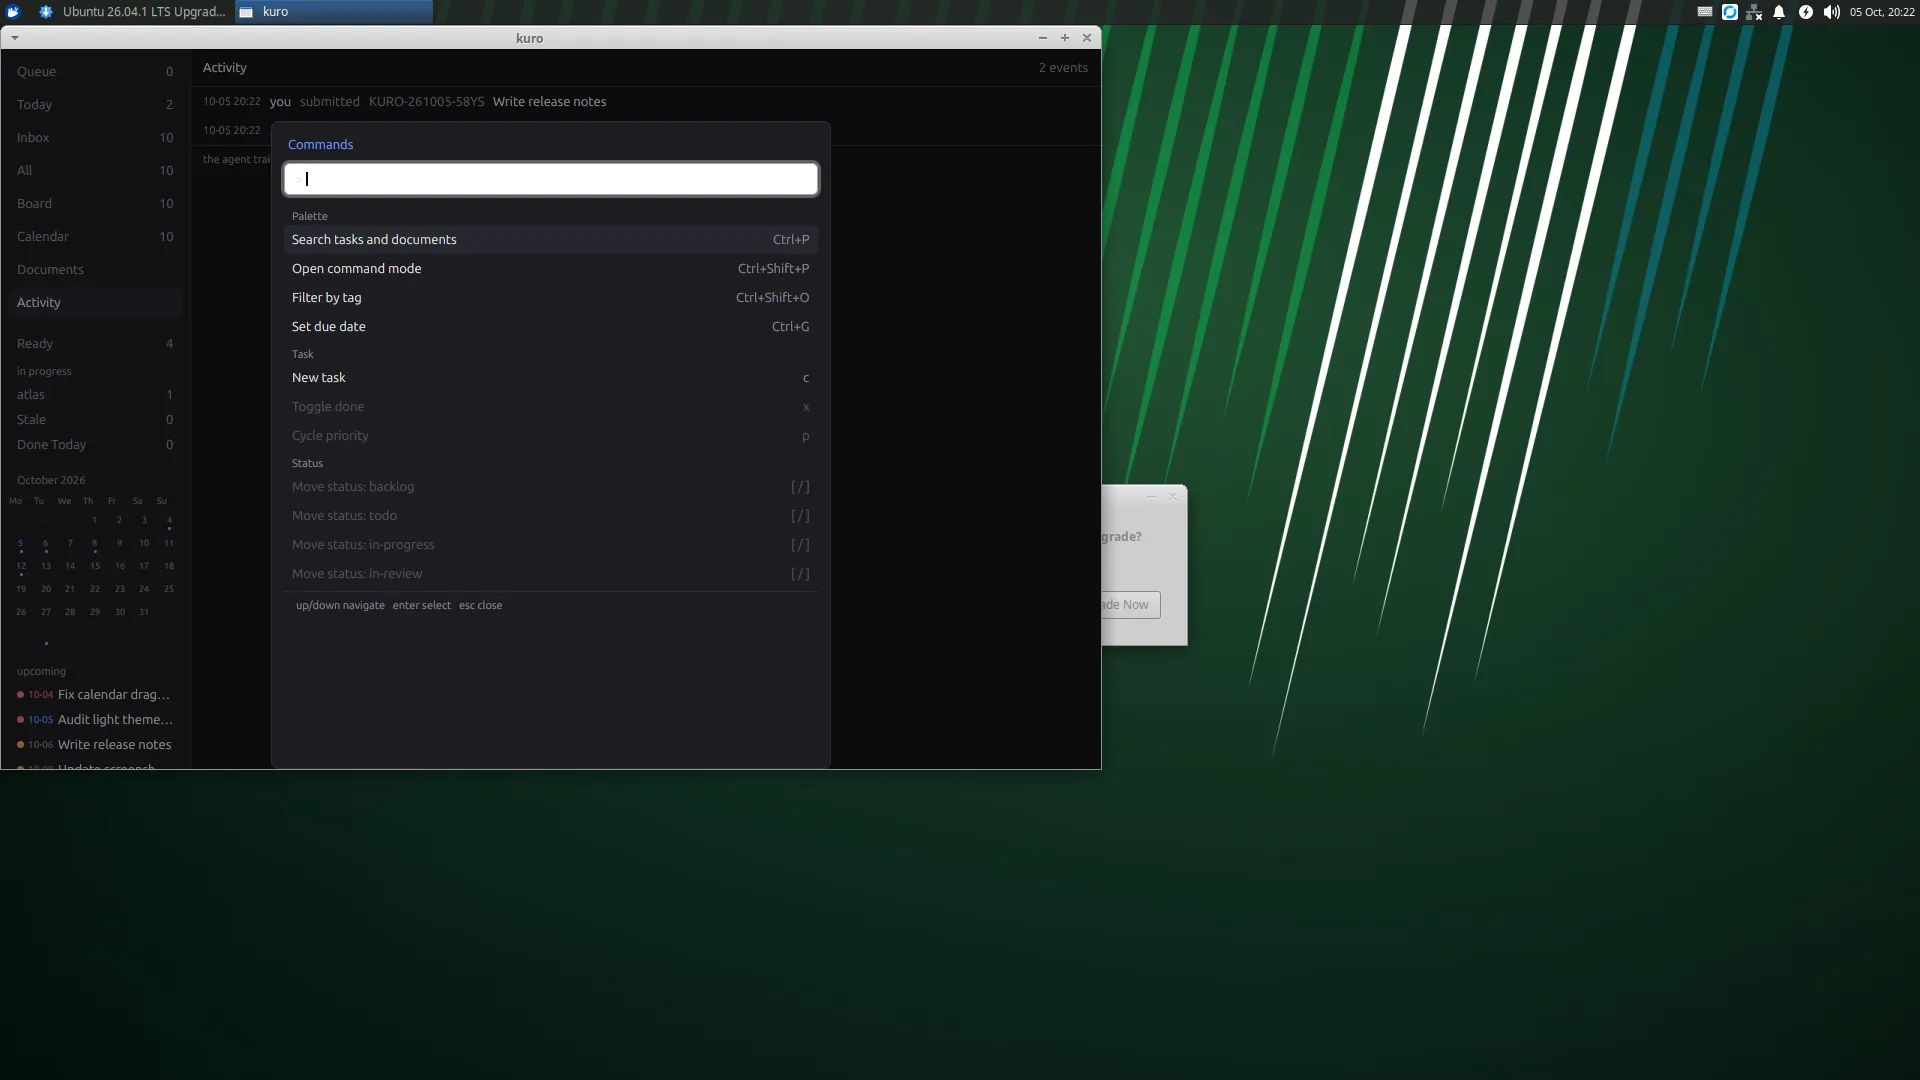Open the disconnected network tray icon
The image size is (1920, 1080).
pyautogui.click(x=1754, y=12)
